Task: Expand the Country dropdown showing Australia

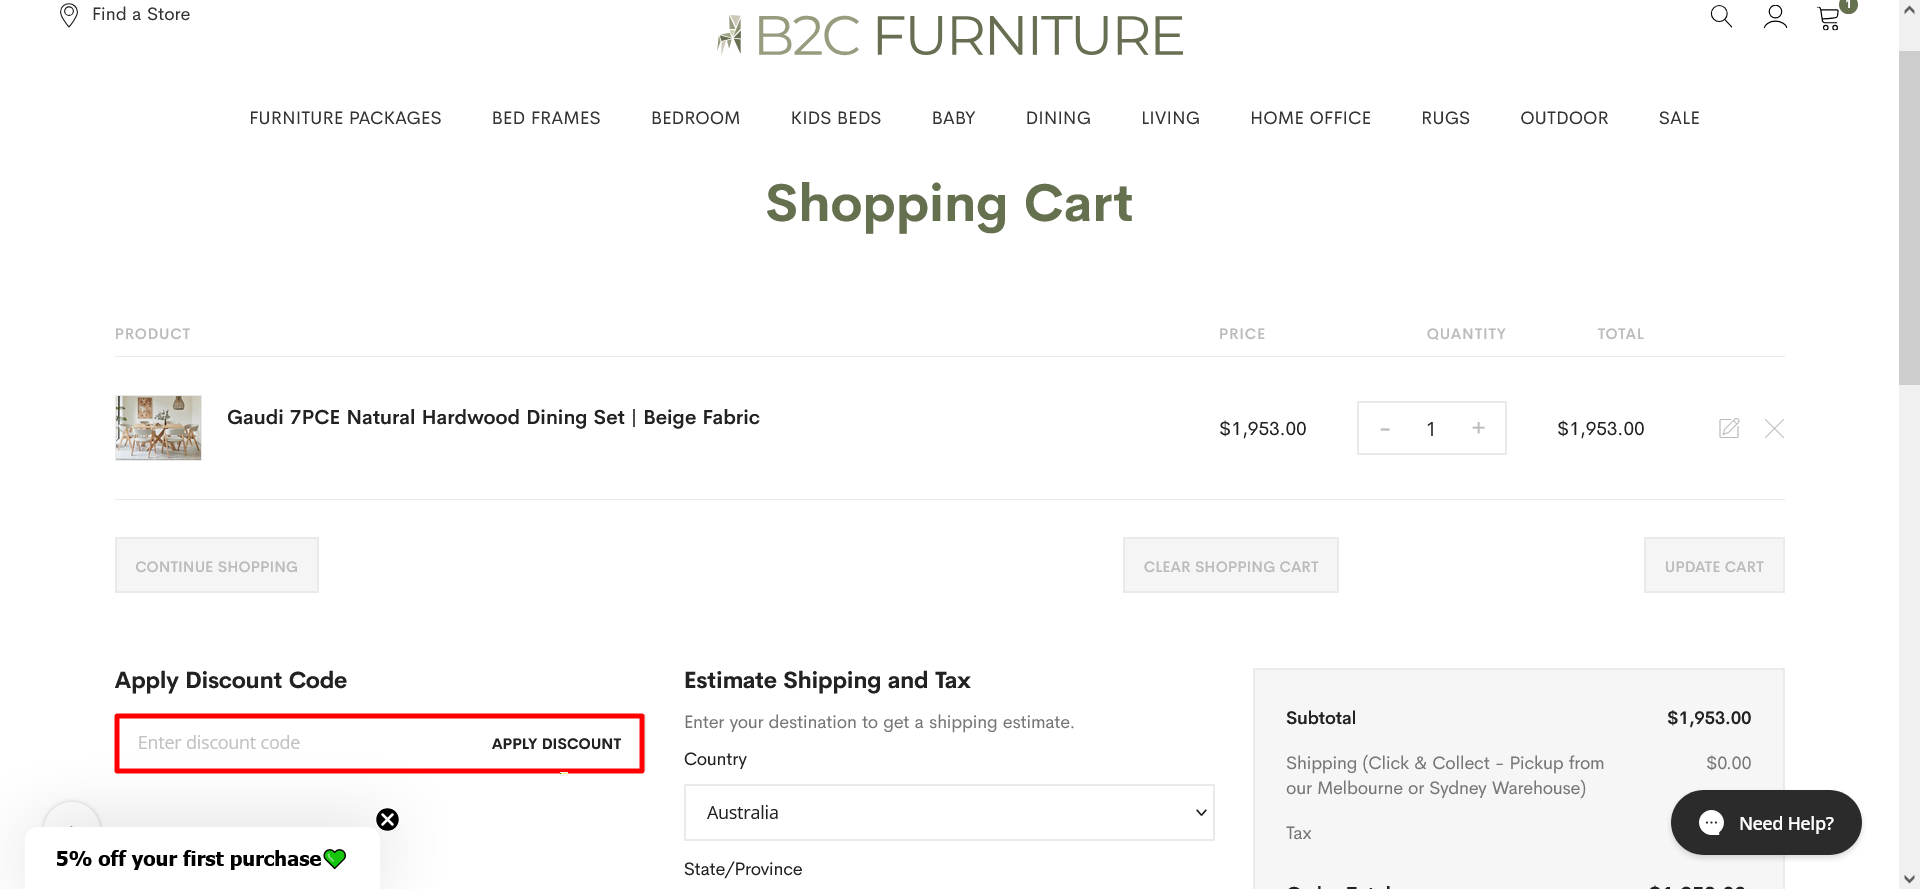Action: point(949,813)
